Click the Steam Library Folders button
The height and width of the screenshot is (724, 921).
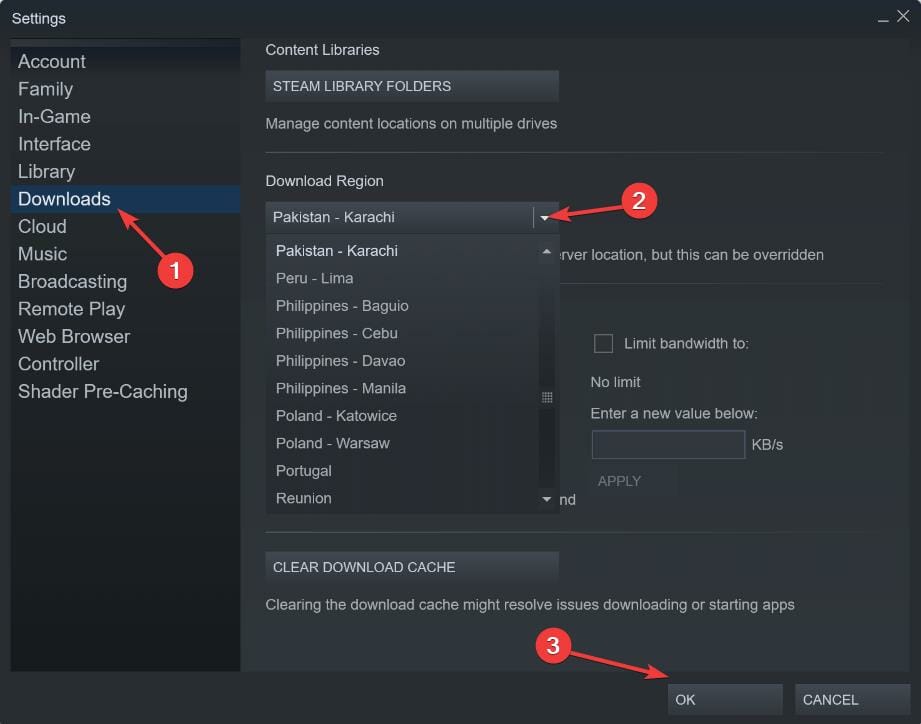pyautogui.click(x=412, y=86)
